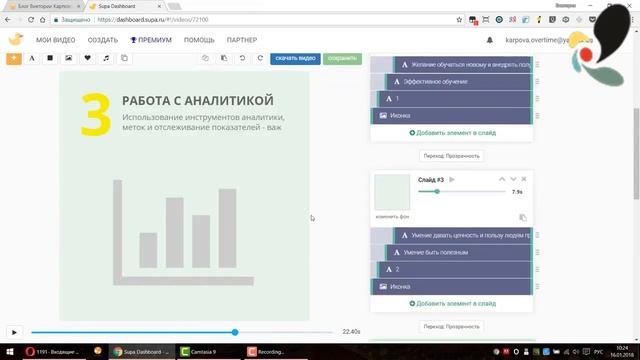Delete Слайд #3 with the X
The height and width of the screenshot is (360, 640).
tap(524, 179)
